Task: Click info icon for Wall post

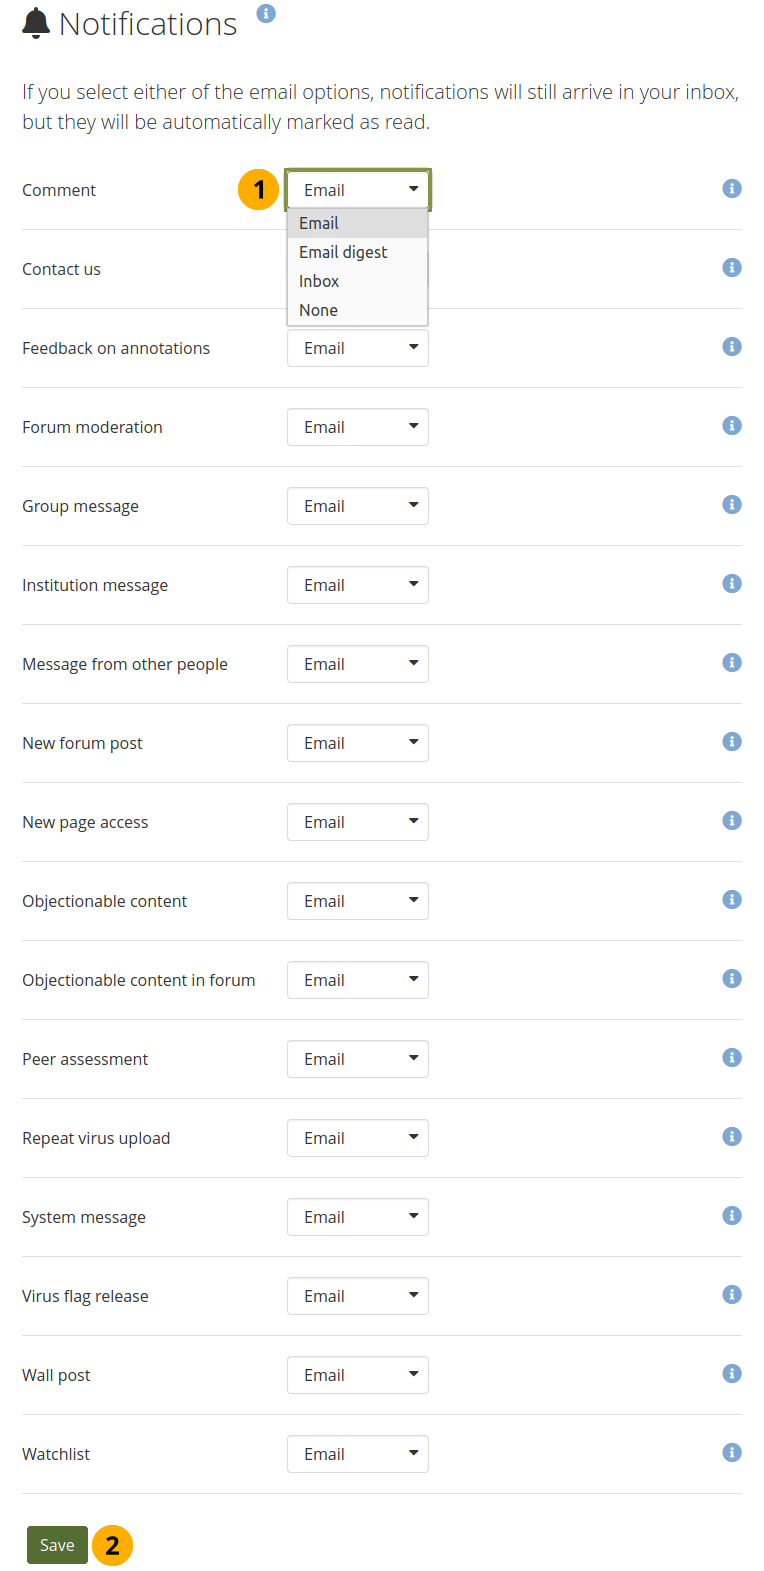Action: (732, 1374)
